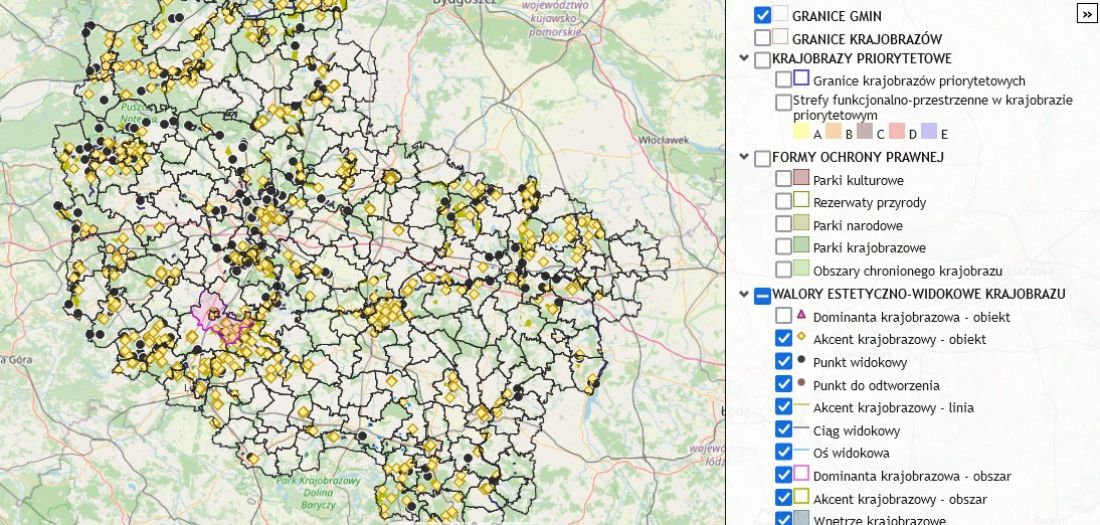Click the Ciąg widokowy label text
The image size is (1100, 525).
tap(857, 431)
